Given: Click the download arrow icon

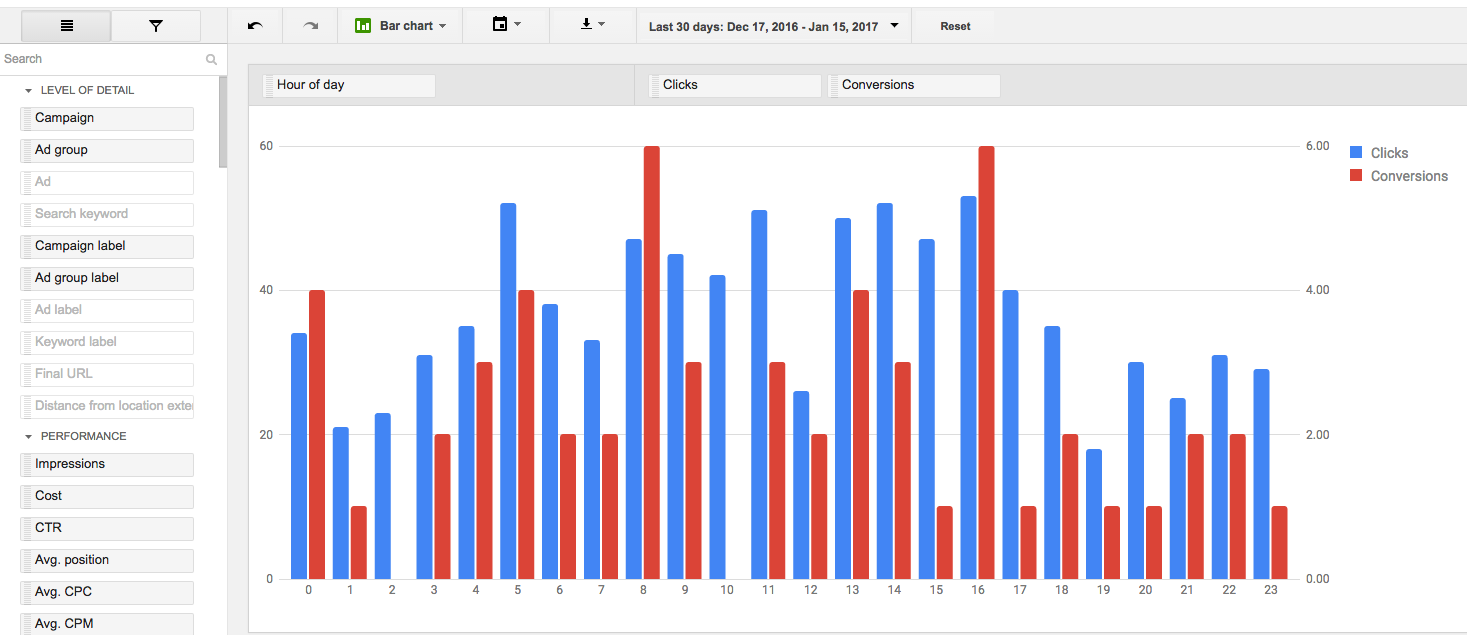Looking at the screenshot, I should click(x=587, y=25).
